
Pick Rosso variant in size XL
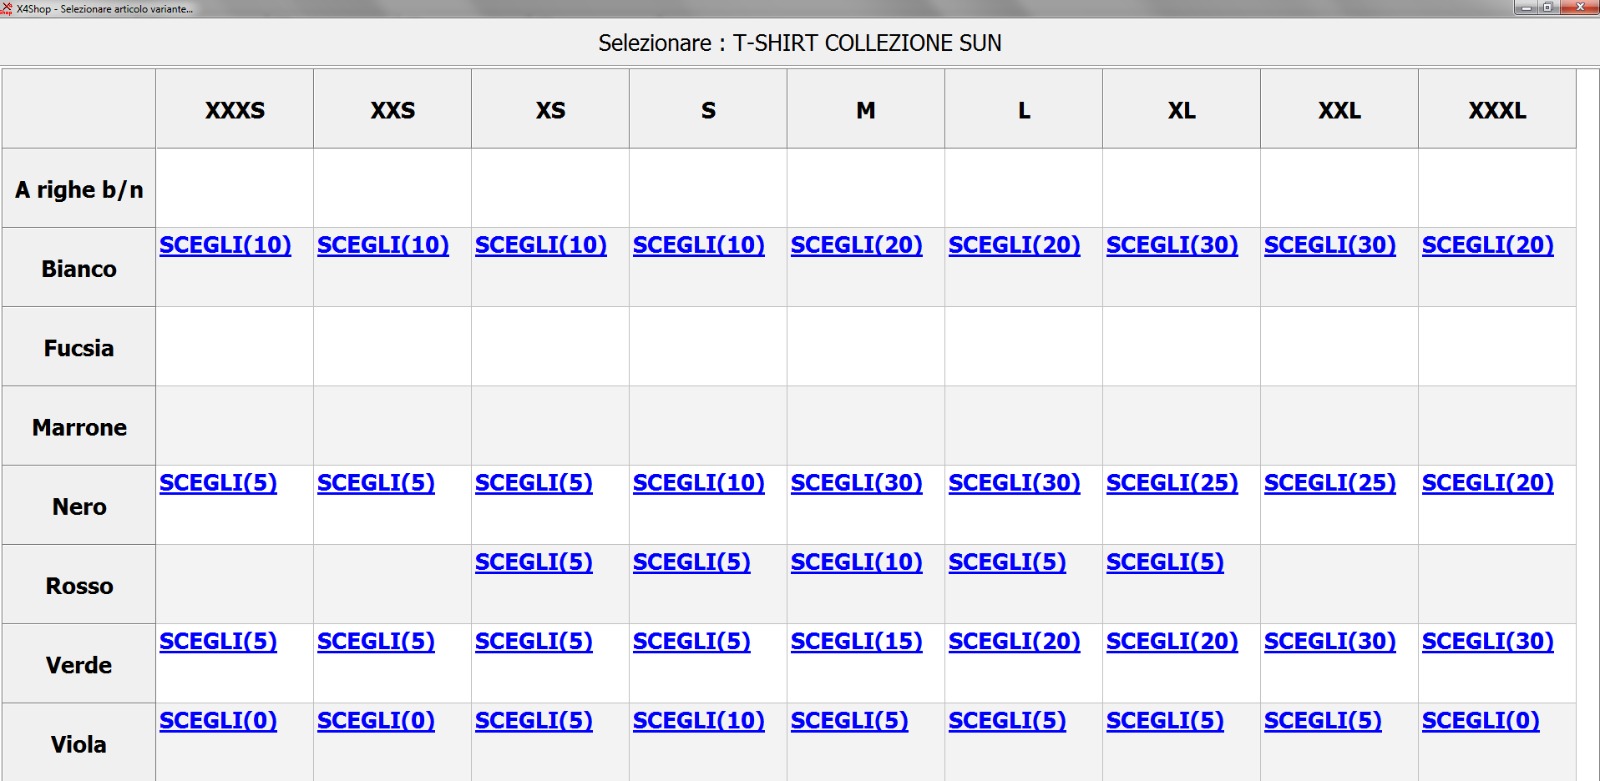(x=1164, y=562)
